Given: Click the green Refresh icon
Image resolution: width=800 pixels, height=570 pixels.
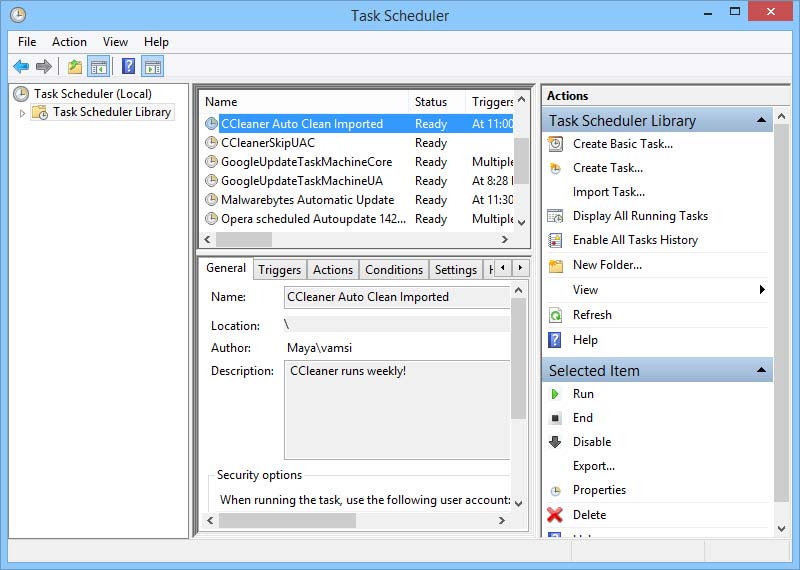Looking at the screenshot, I should coord(555,315).
